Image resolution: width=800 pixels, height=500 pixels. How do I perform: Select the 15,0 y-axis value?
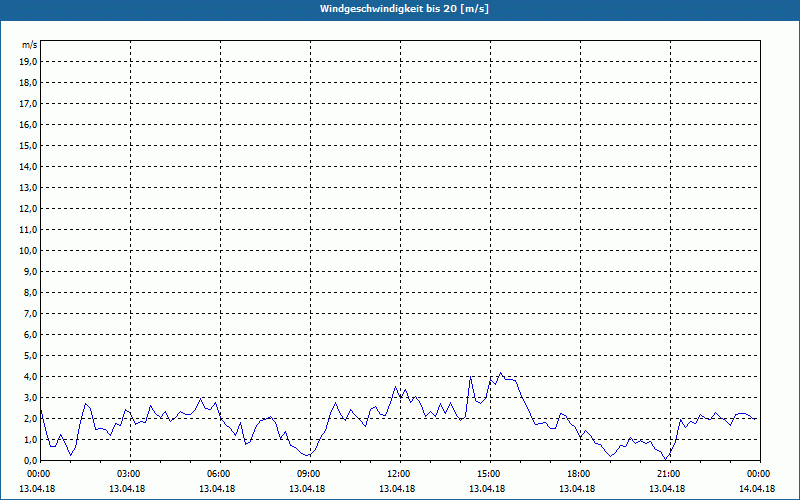[28, 145]
